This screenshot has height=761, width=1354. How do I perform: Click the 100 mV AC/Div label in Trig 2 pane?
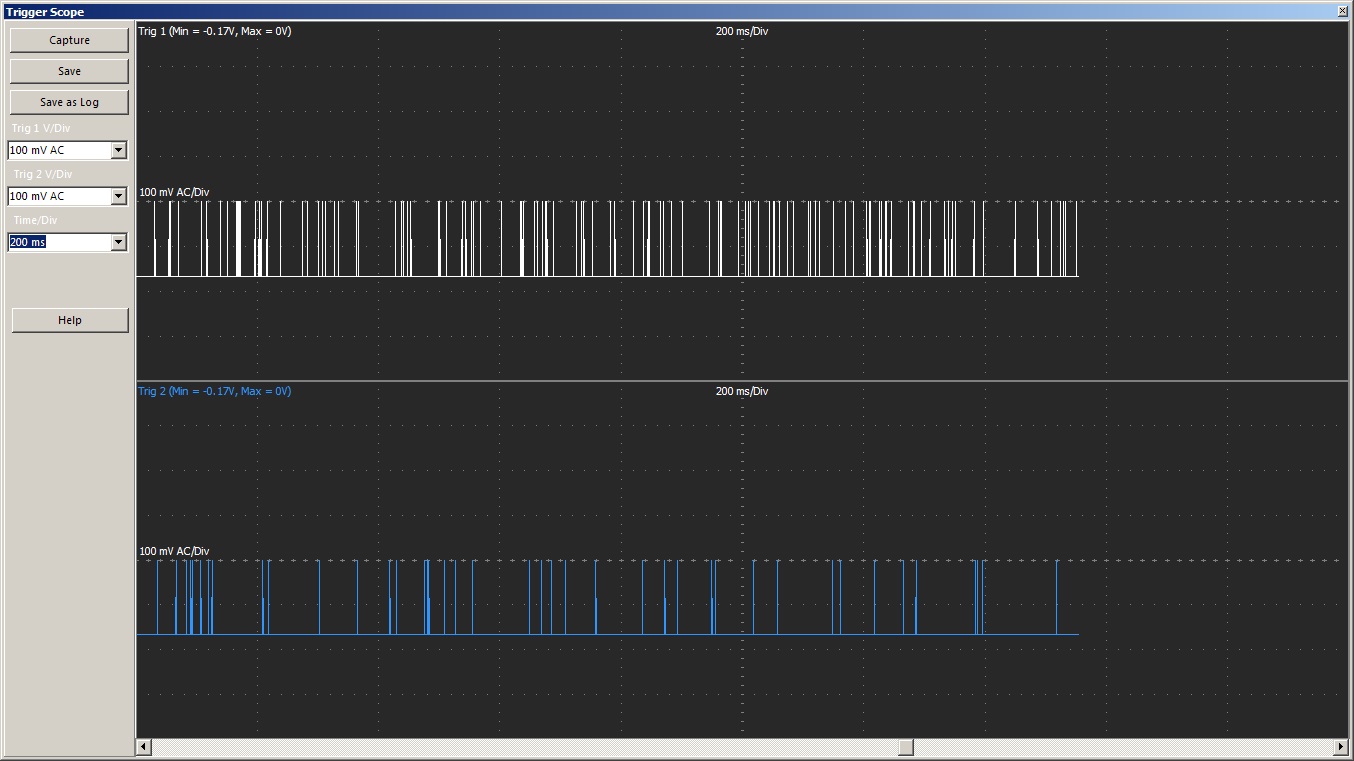coord(174,552)
